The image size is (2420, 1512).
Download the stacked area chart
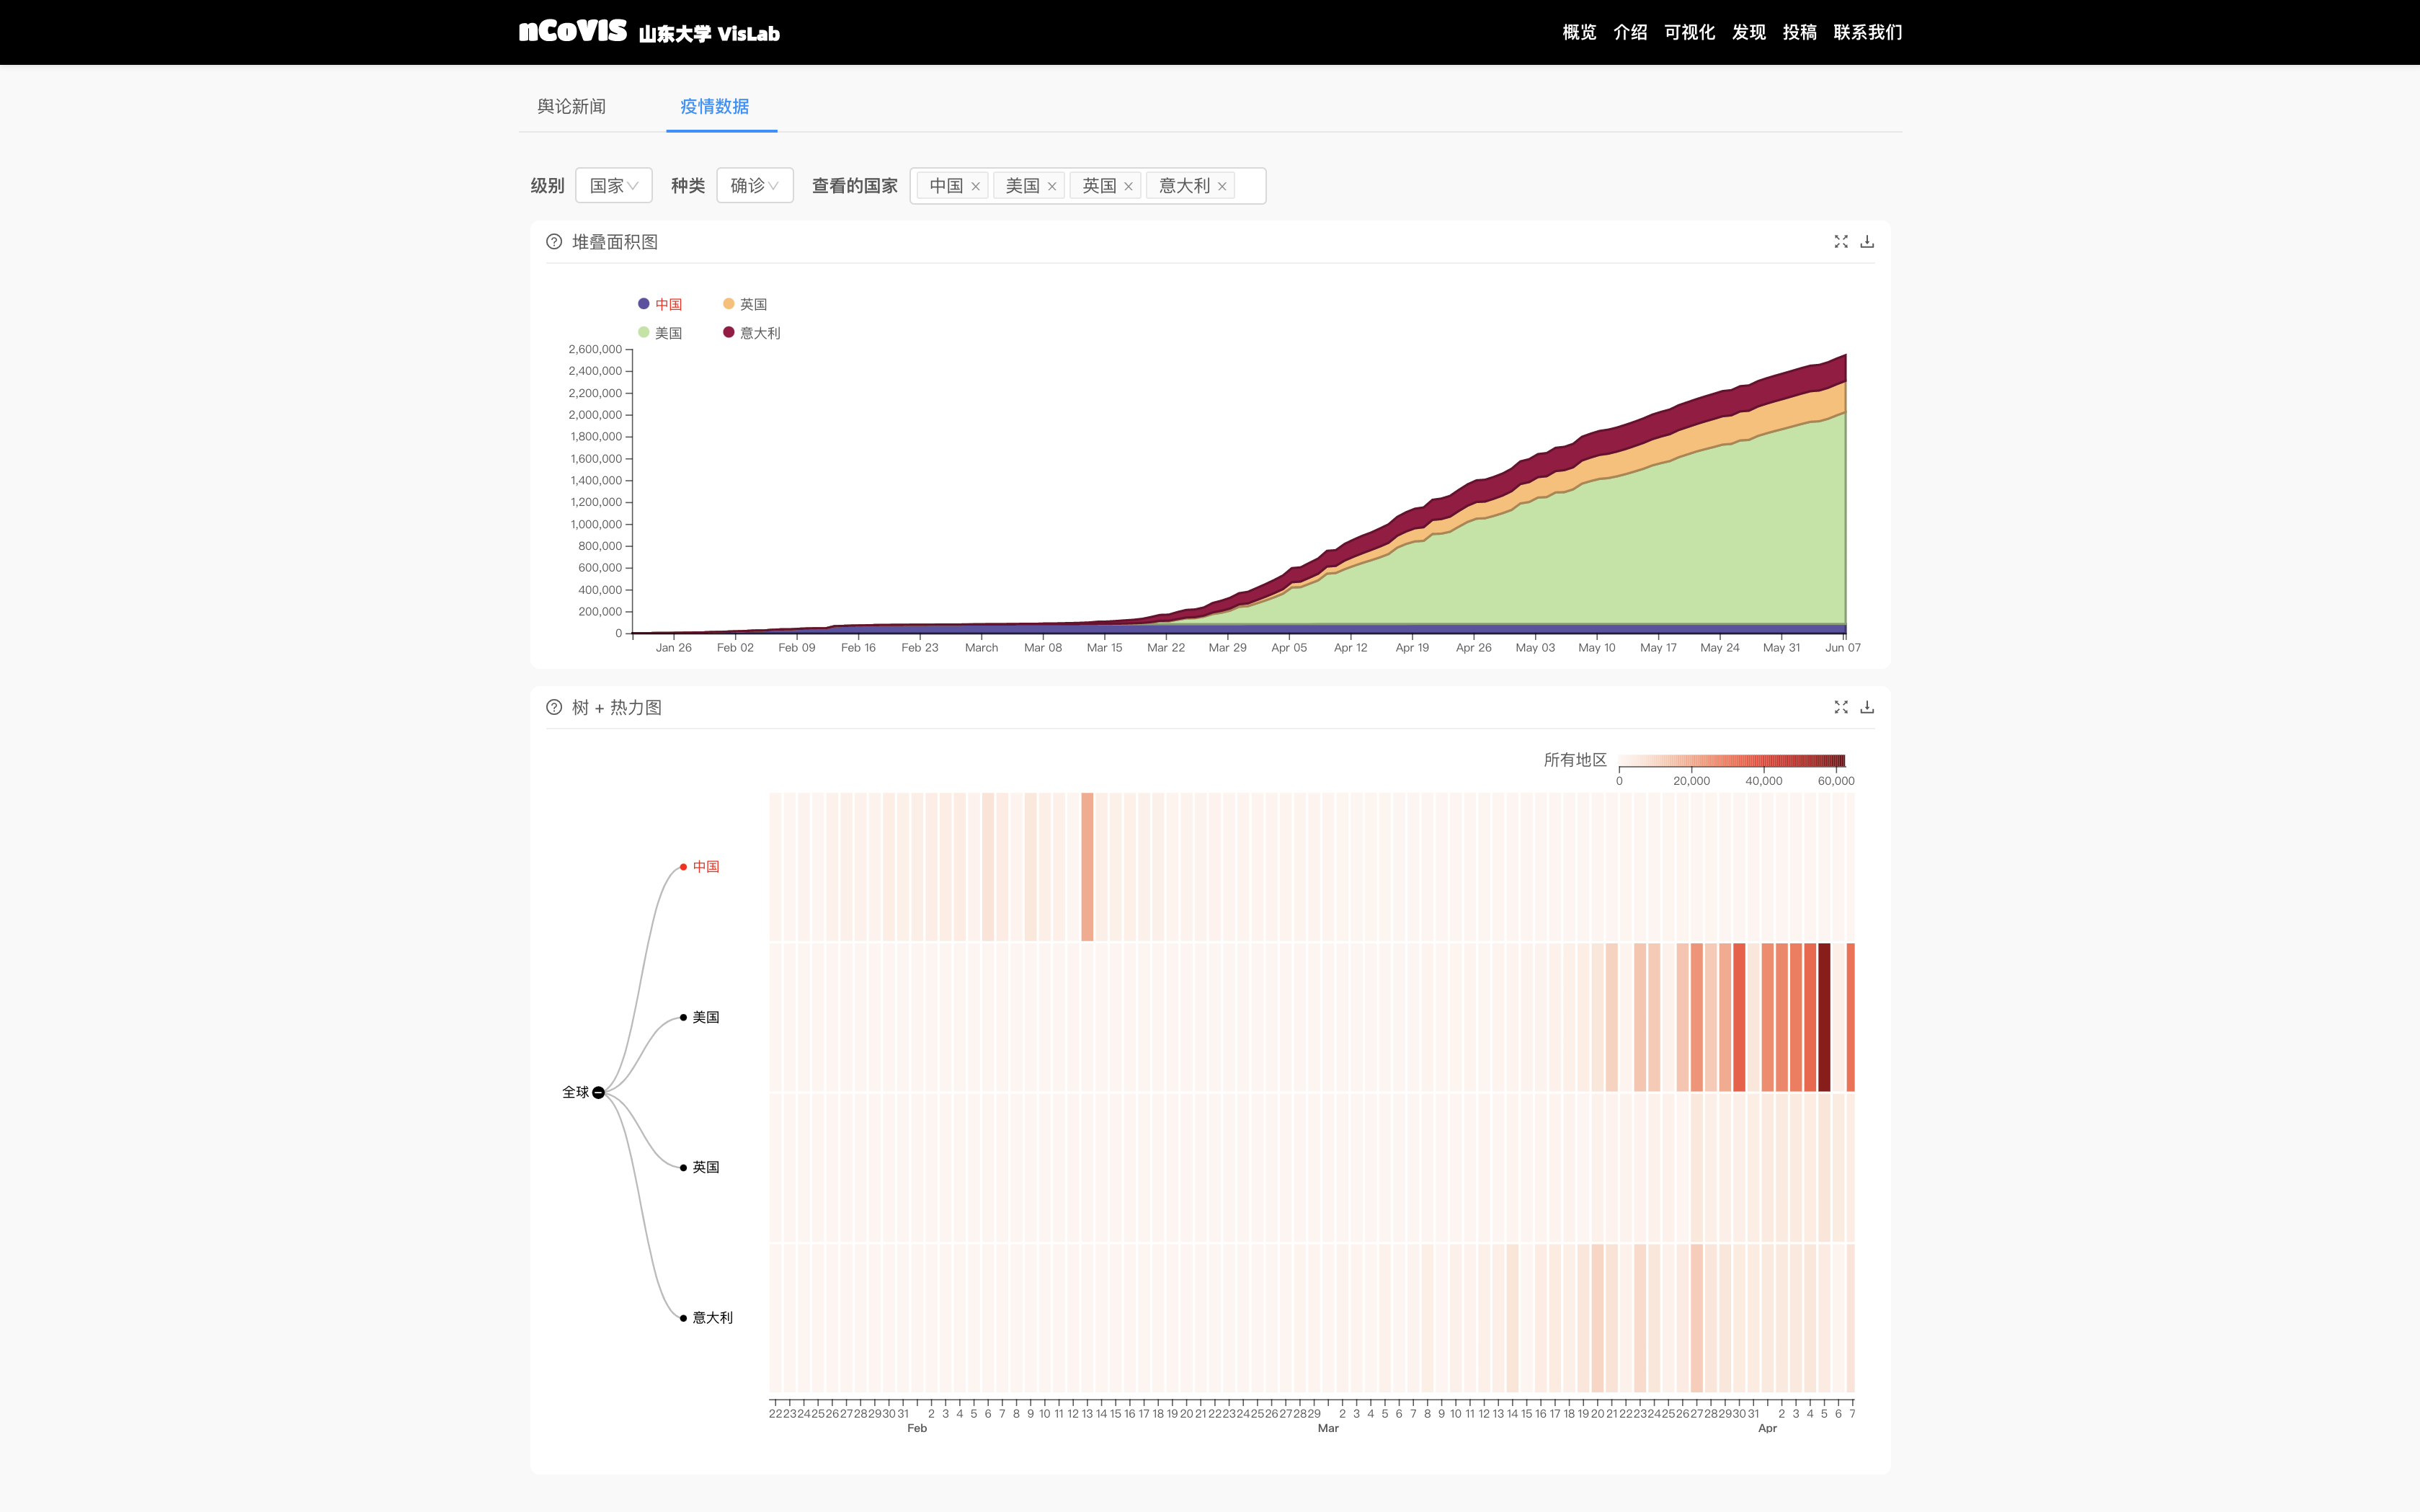point(1866,241)
